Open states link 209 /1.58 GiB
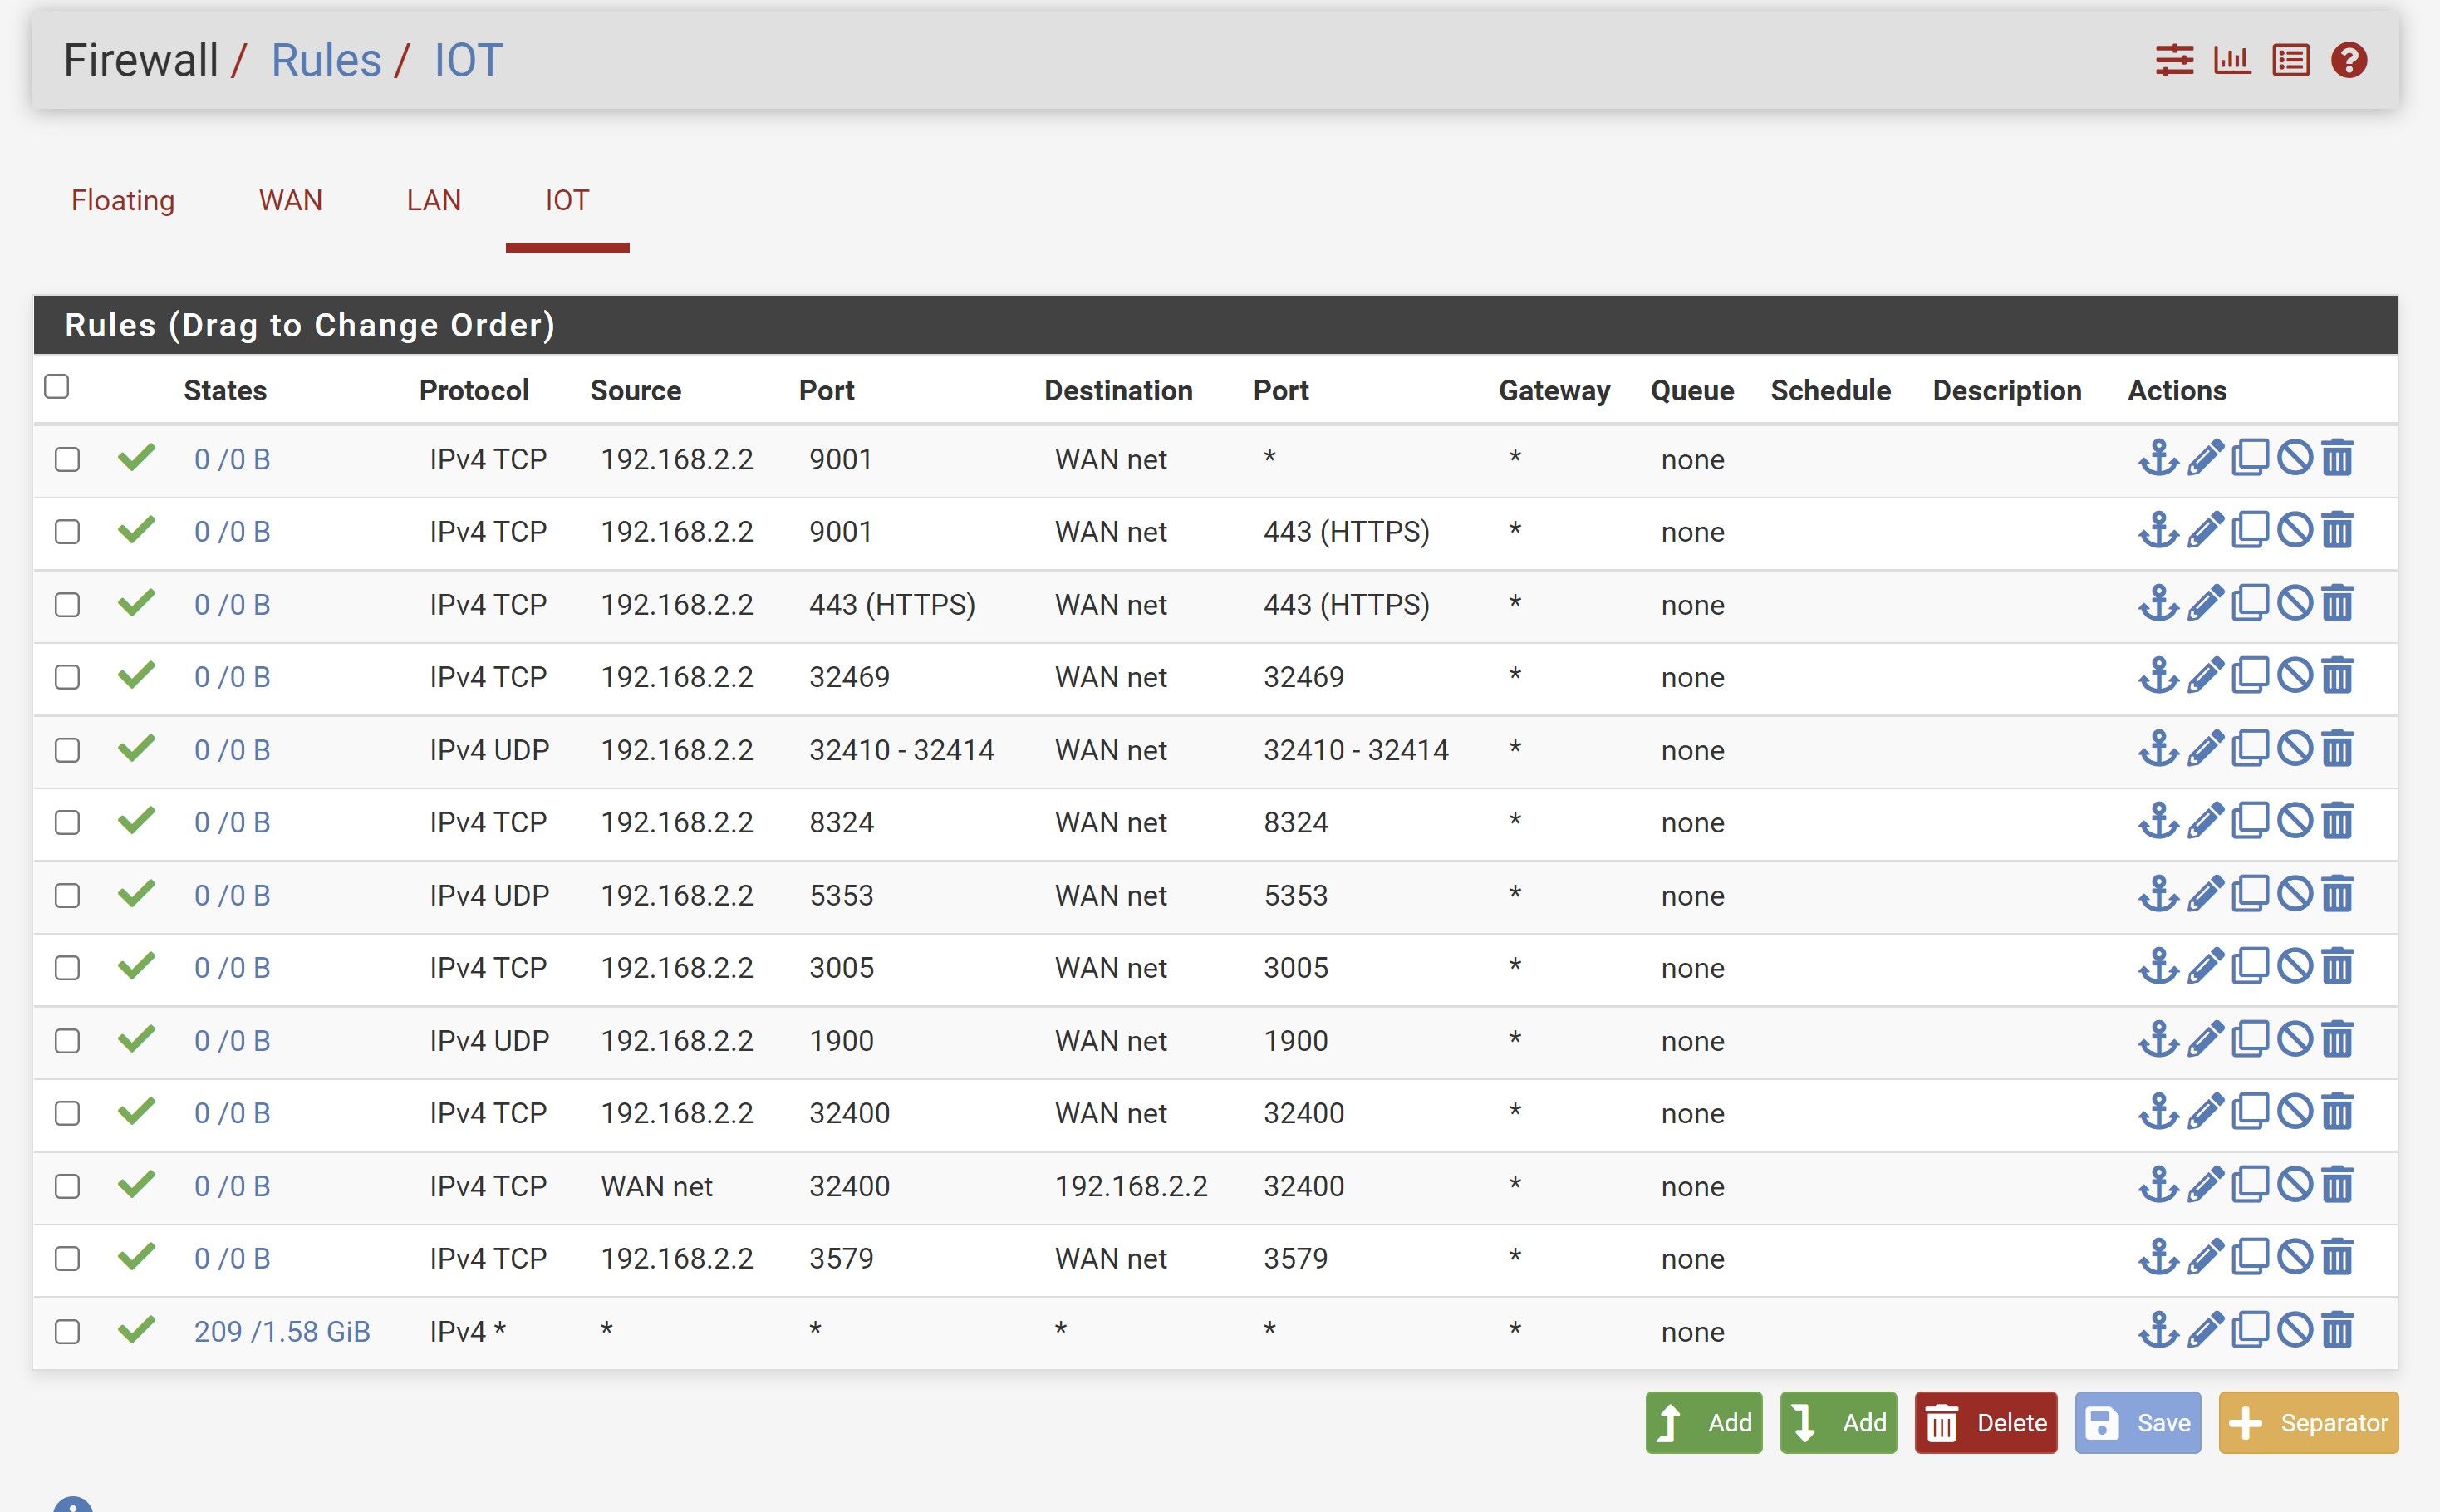This screenshot has height=1512, width=2440. click(282, 1331)
